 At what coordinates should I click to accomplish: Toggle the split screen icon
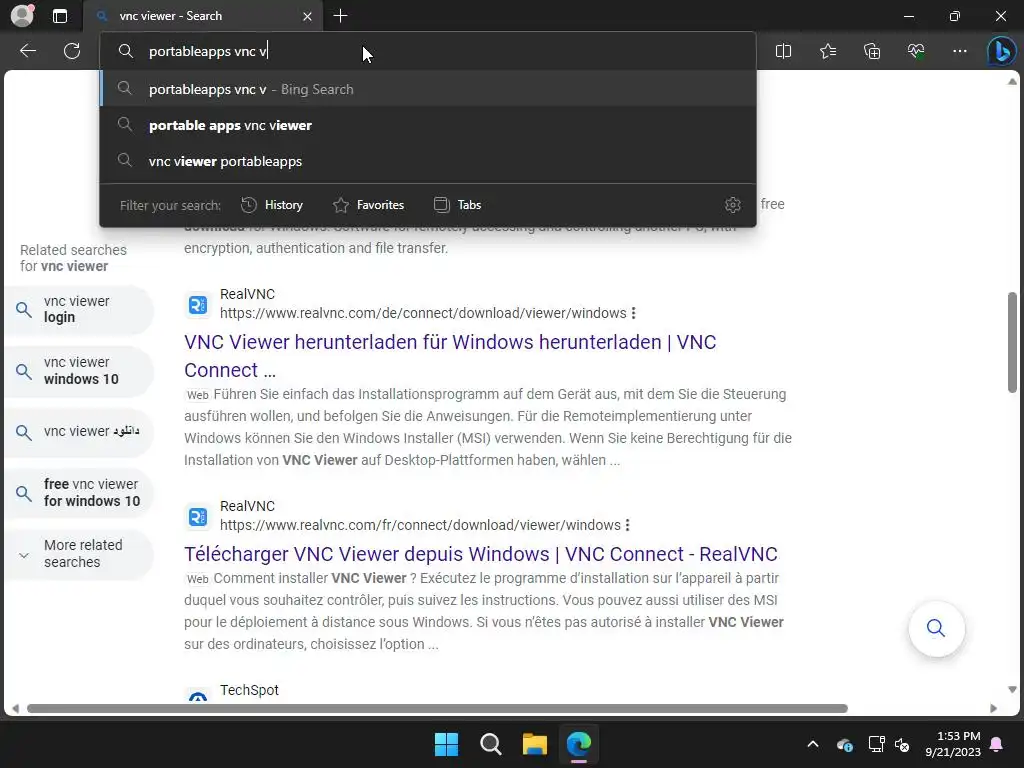pyautogui.click(x=783, y=51)
